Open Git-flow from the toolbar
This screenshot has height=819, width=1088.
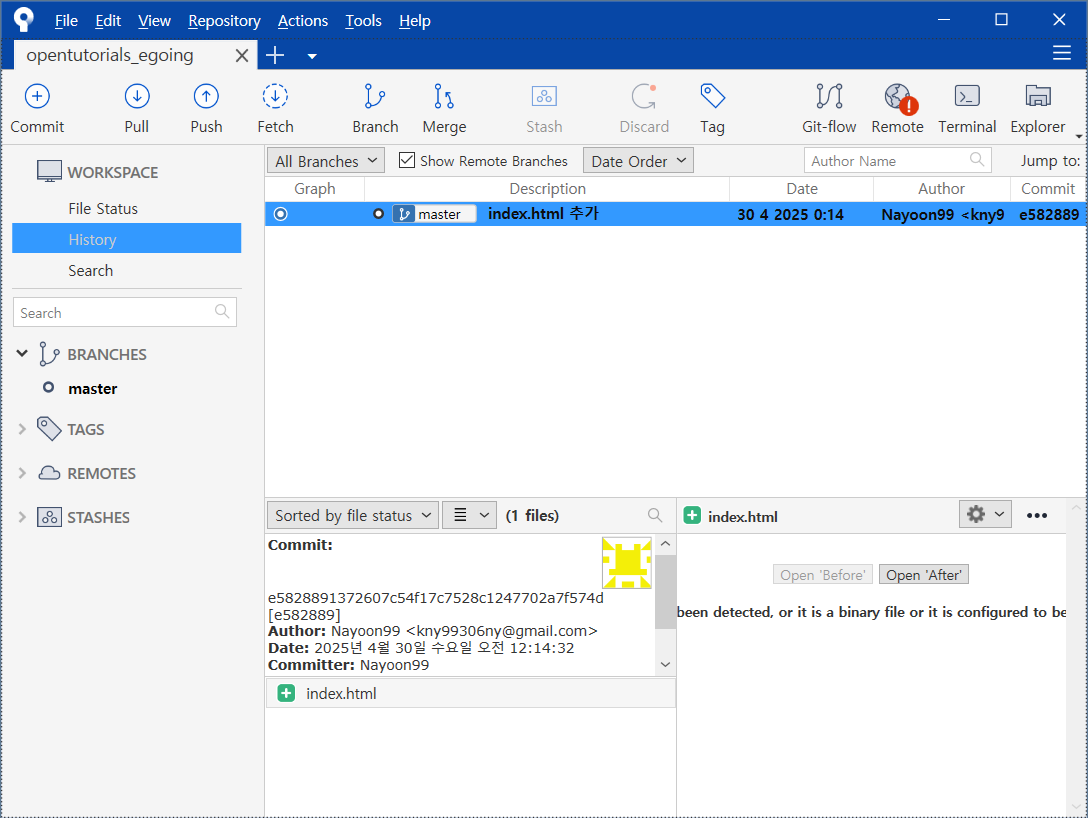click(829, 96)
